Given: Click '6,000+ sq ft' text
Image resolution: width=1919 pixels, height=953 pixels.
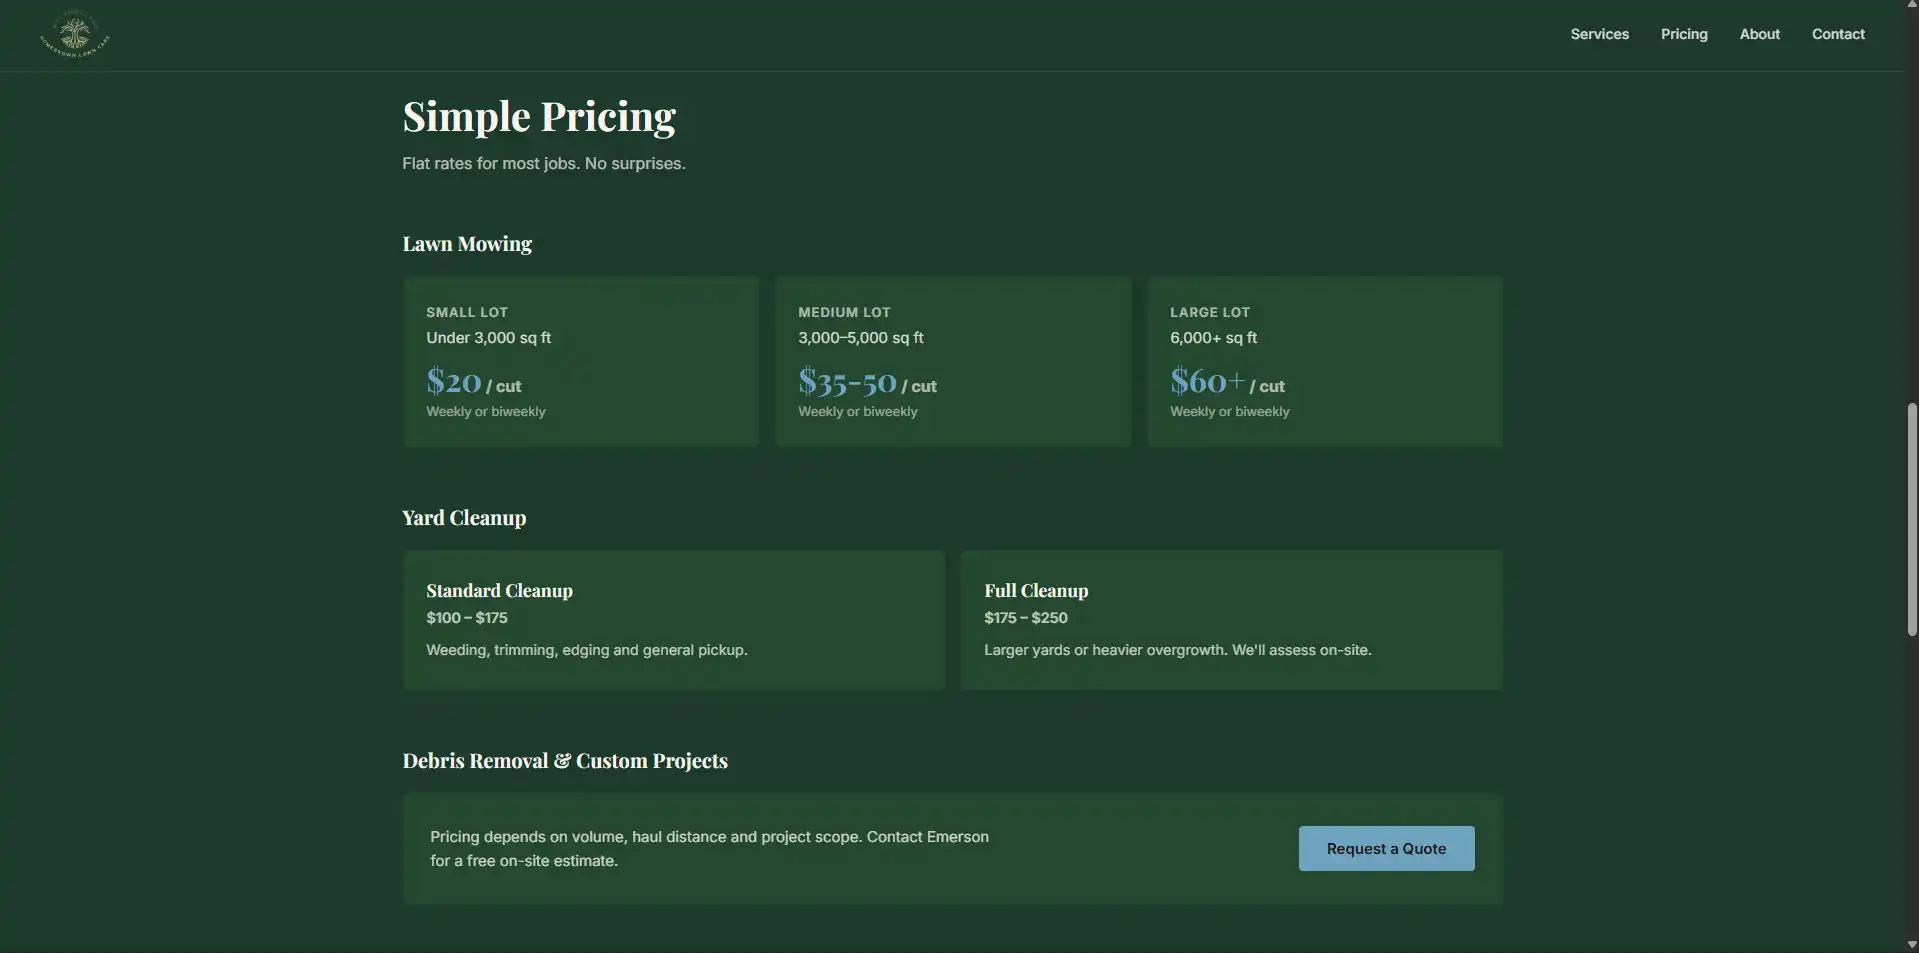Looking at the screenshot, I should click(1214, 338).
